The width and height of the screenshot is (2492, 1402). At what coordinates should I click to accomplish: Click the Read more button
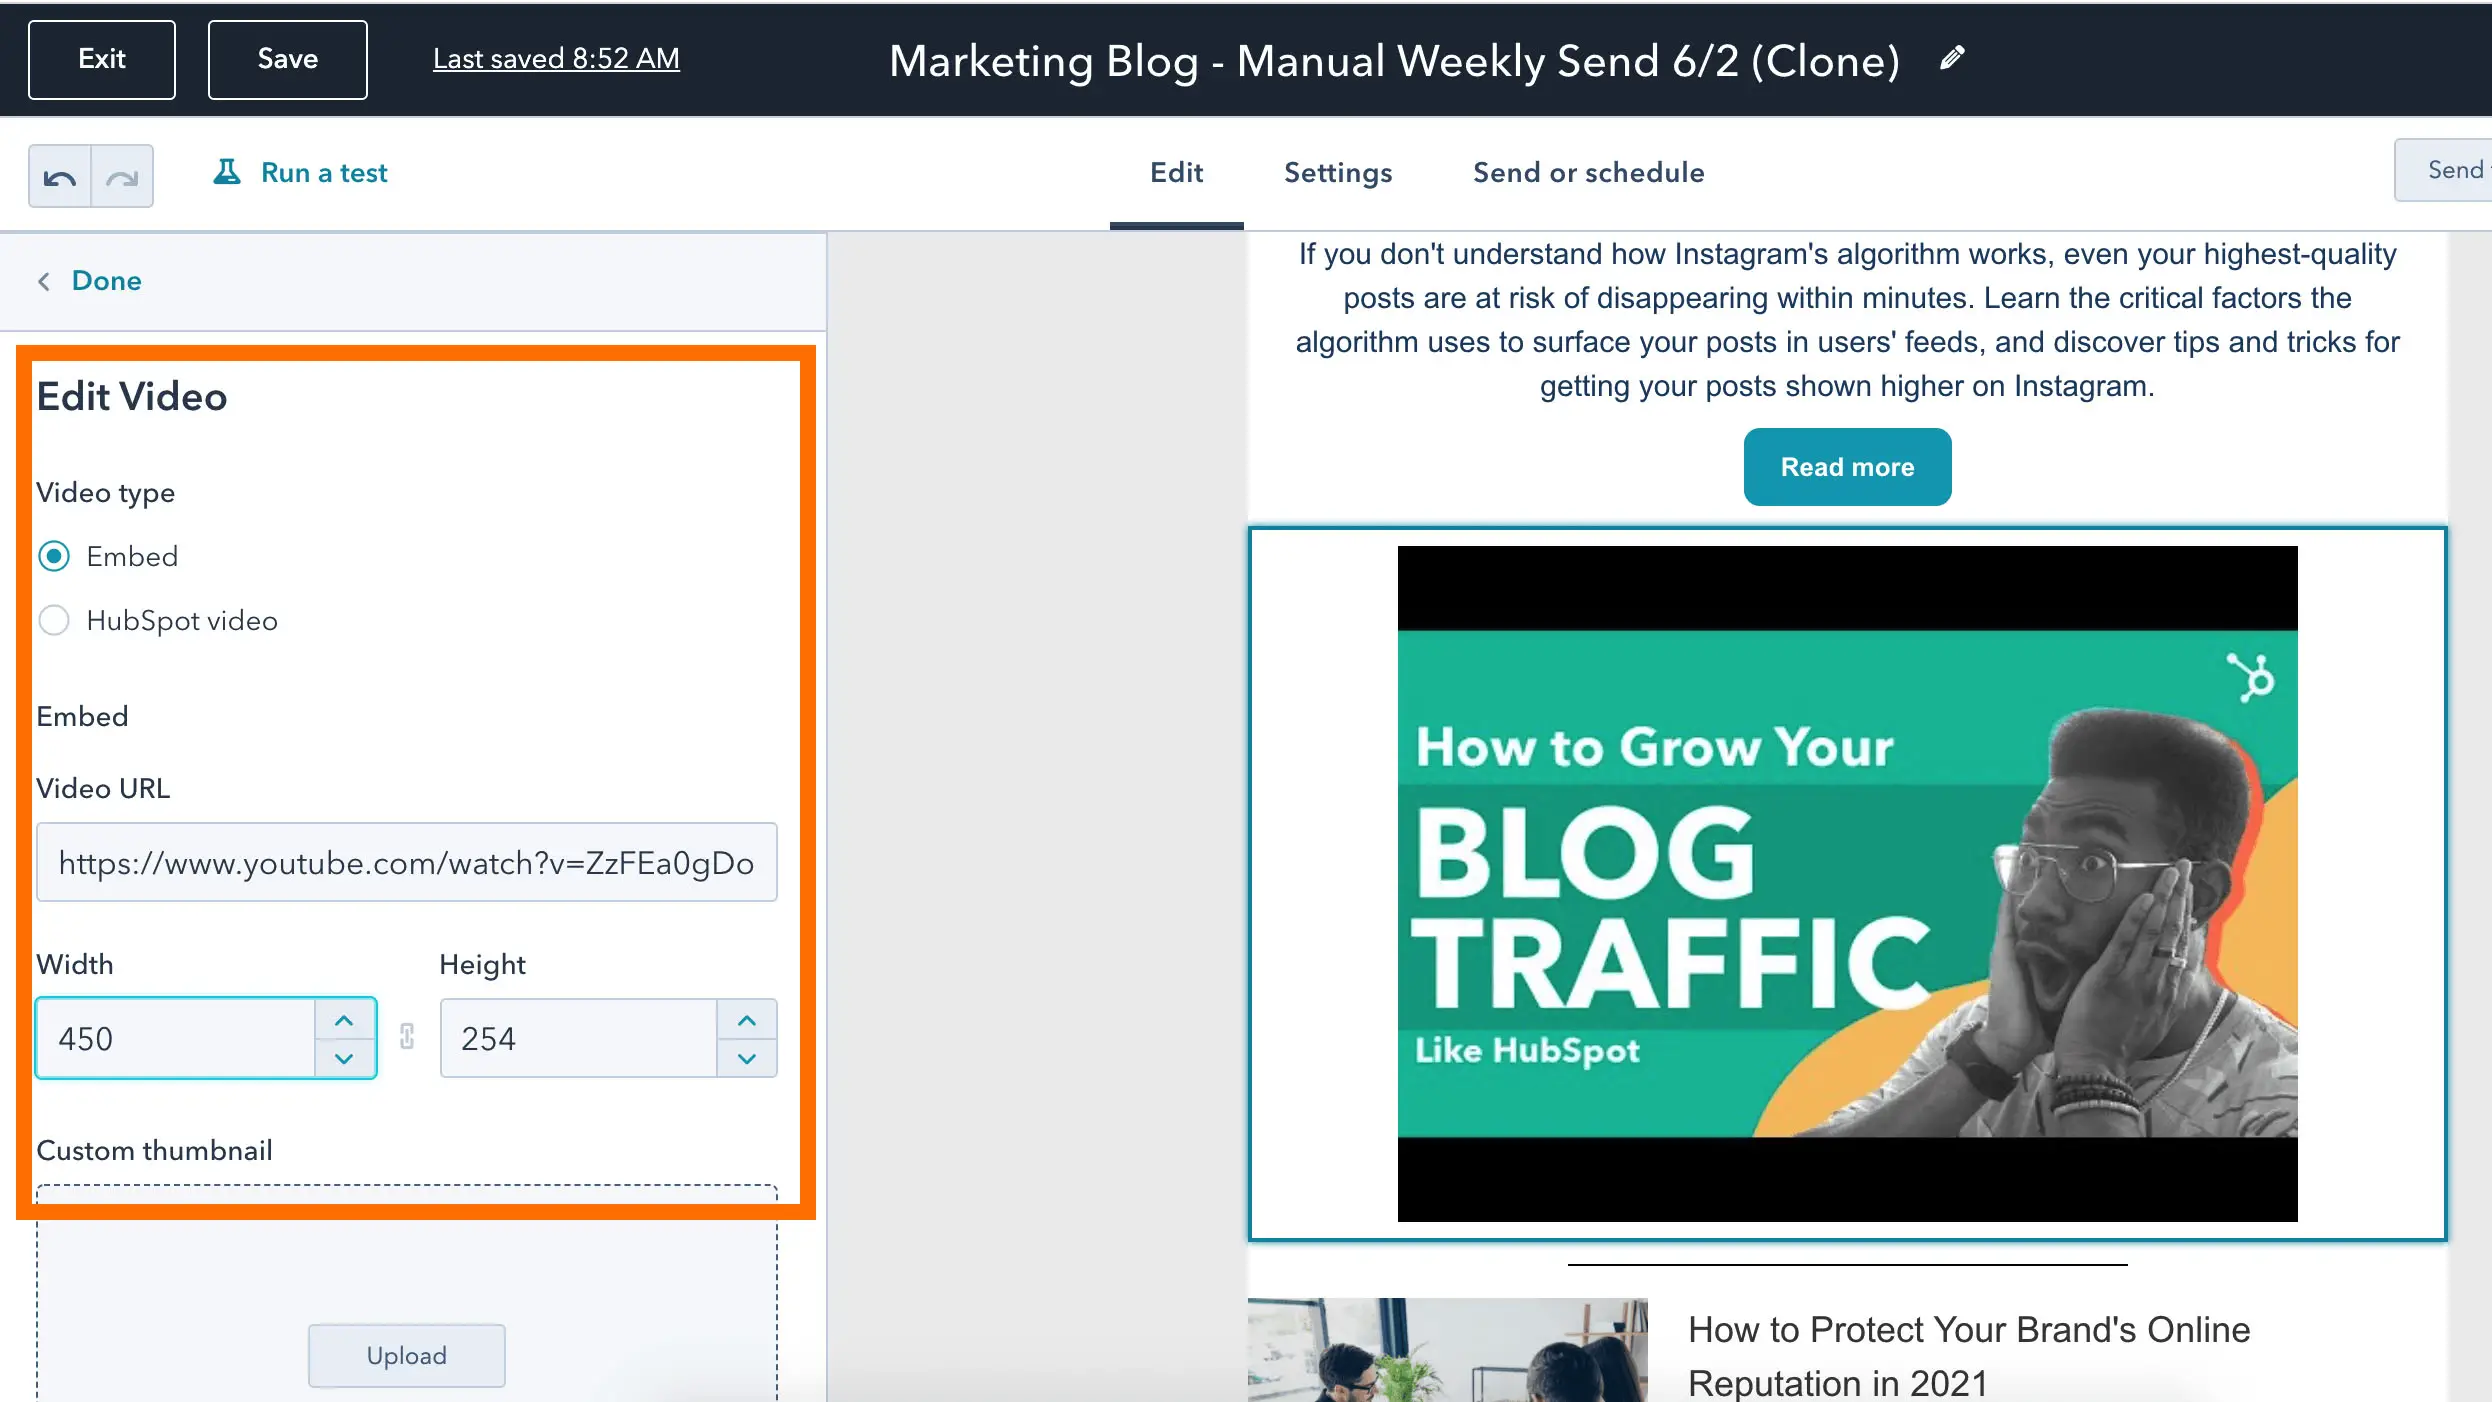[x=1847, y=467]
